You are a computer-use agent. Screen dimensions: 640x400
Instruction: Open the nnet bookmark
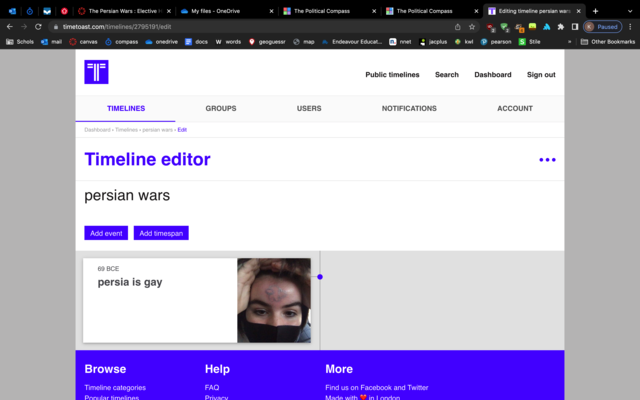[400, 42]
